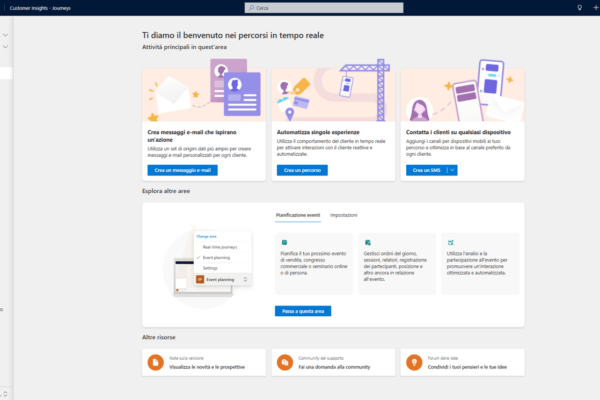This screenshot has width=600, height=400.
Task: Click the agenda icon on the second event-planning card
Action: 368,242
